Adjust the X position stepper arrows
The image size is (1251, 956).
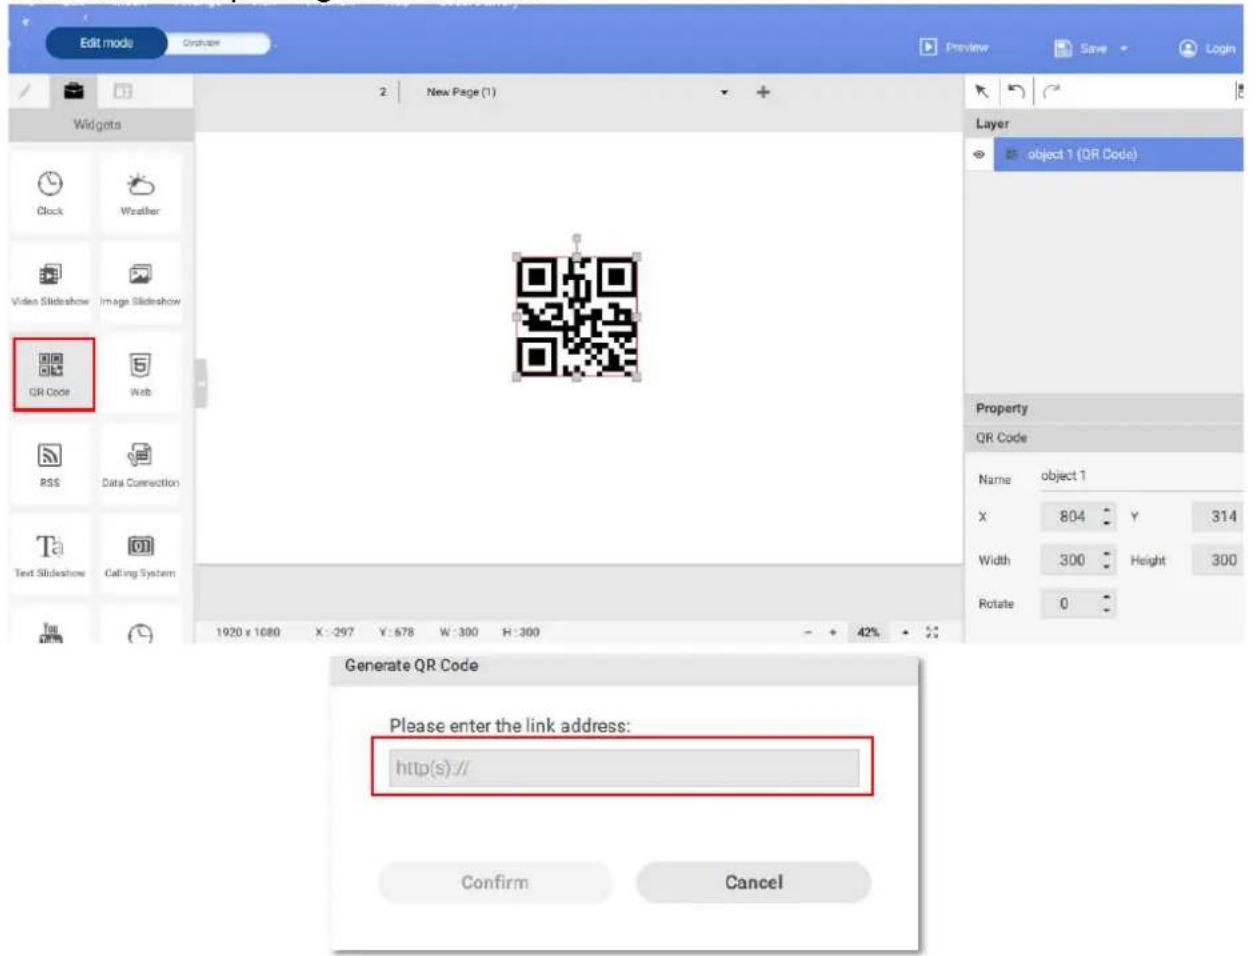1107,517
